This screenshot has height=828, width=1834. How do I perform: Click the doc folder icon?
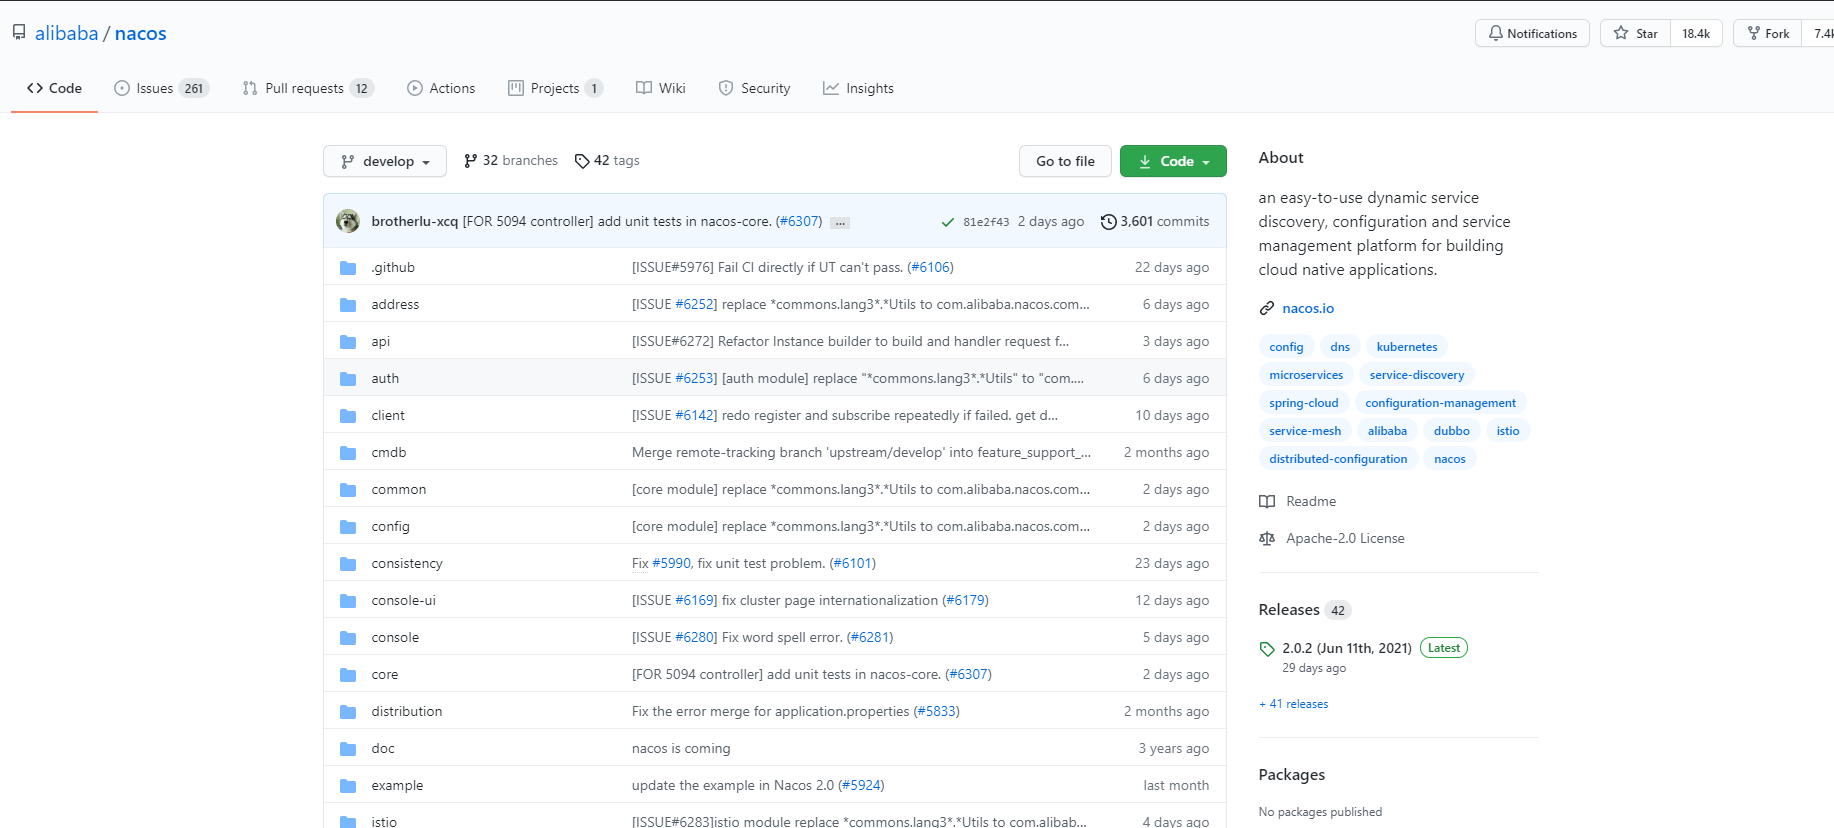(348, 749)
